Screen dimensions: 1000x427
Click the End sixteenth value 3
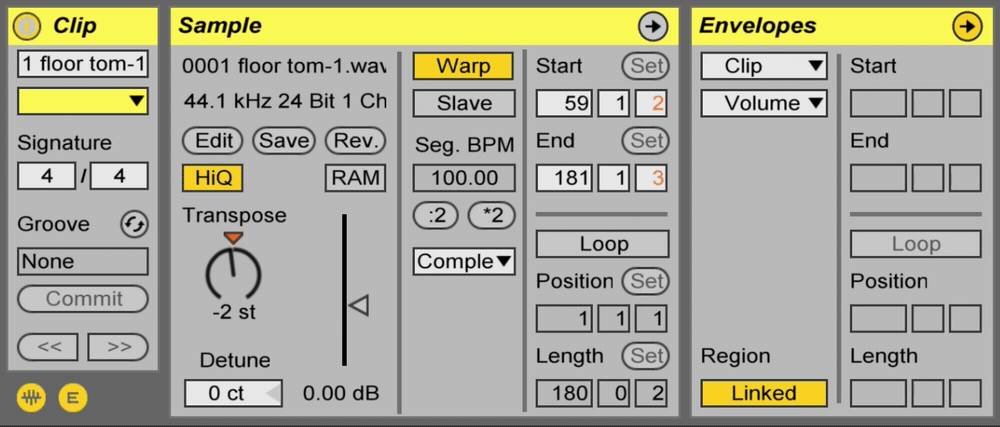[x=651, y=178]
